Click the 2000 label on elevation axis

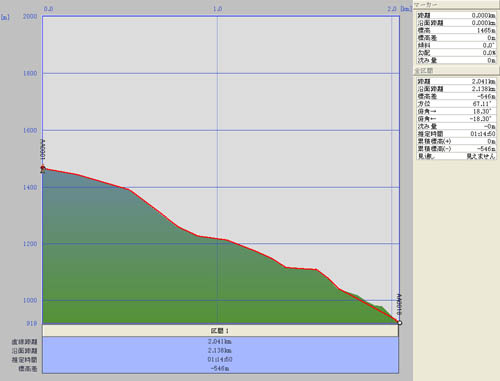click(x=30, y=16)
